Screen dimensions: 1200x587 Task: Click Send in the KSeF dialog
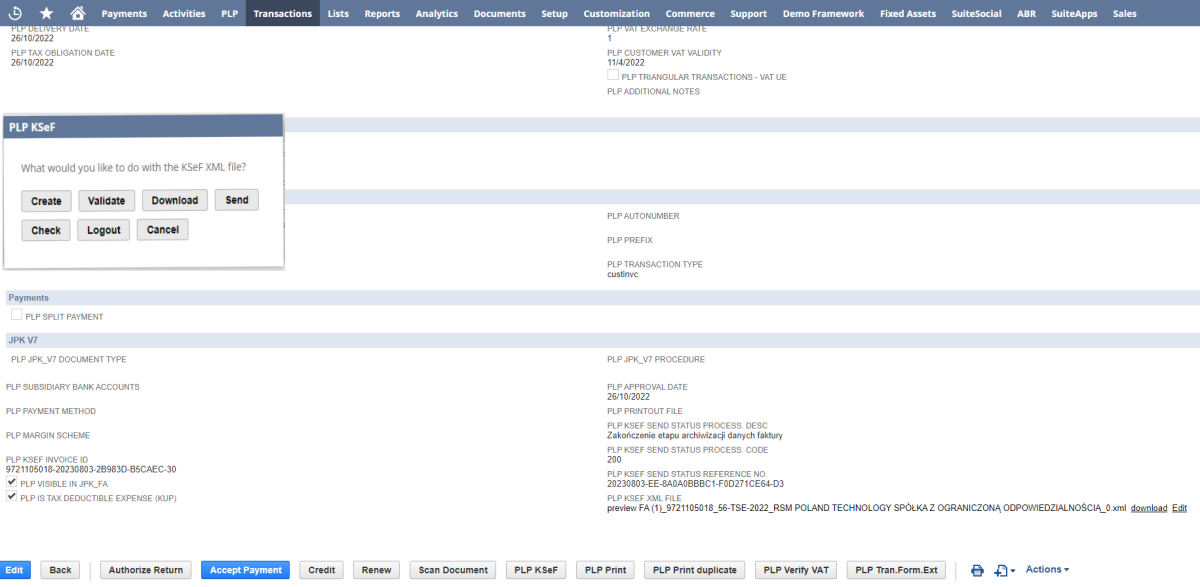(x=237, y=200)
